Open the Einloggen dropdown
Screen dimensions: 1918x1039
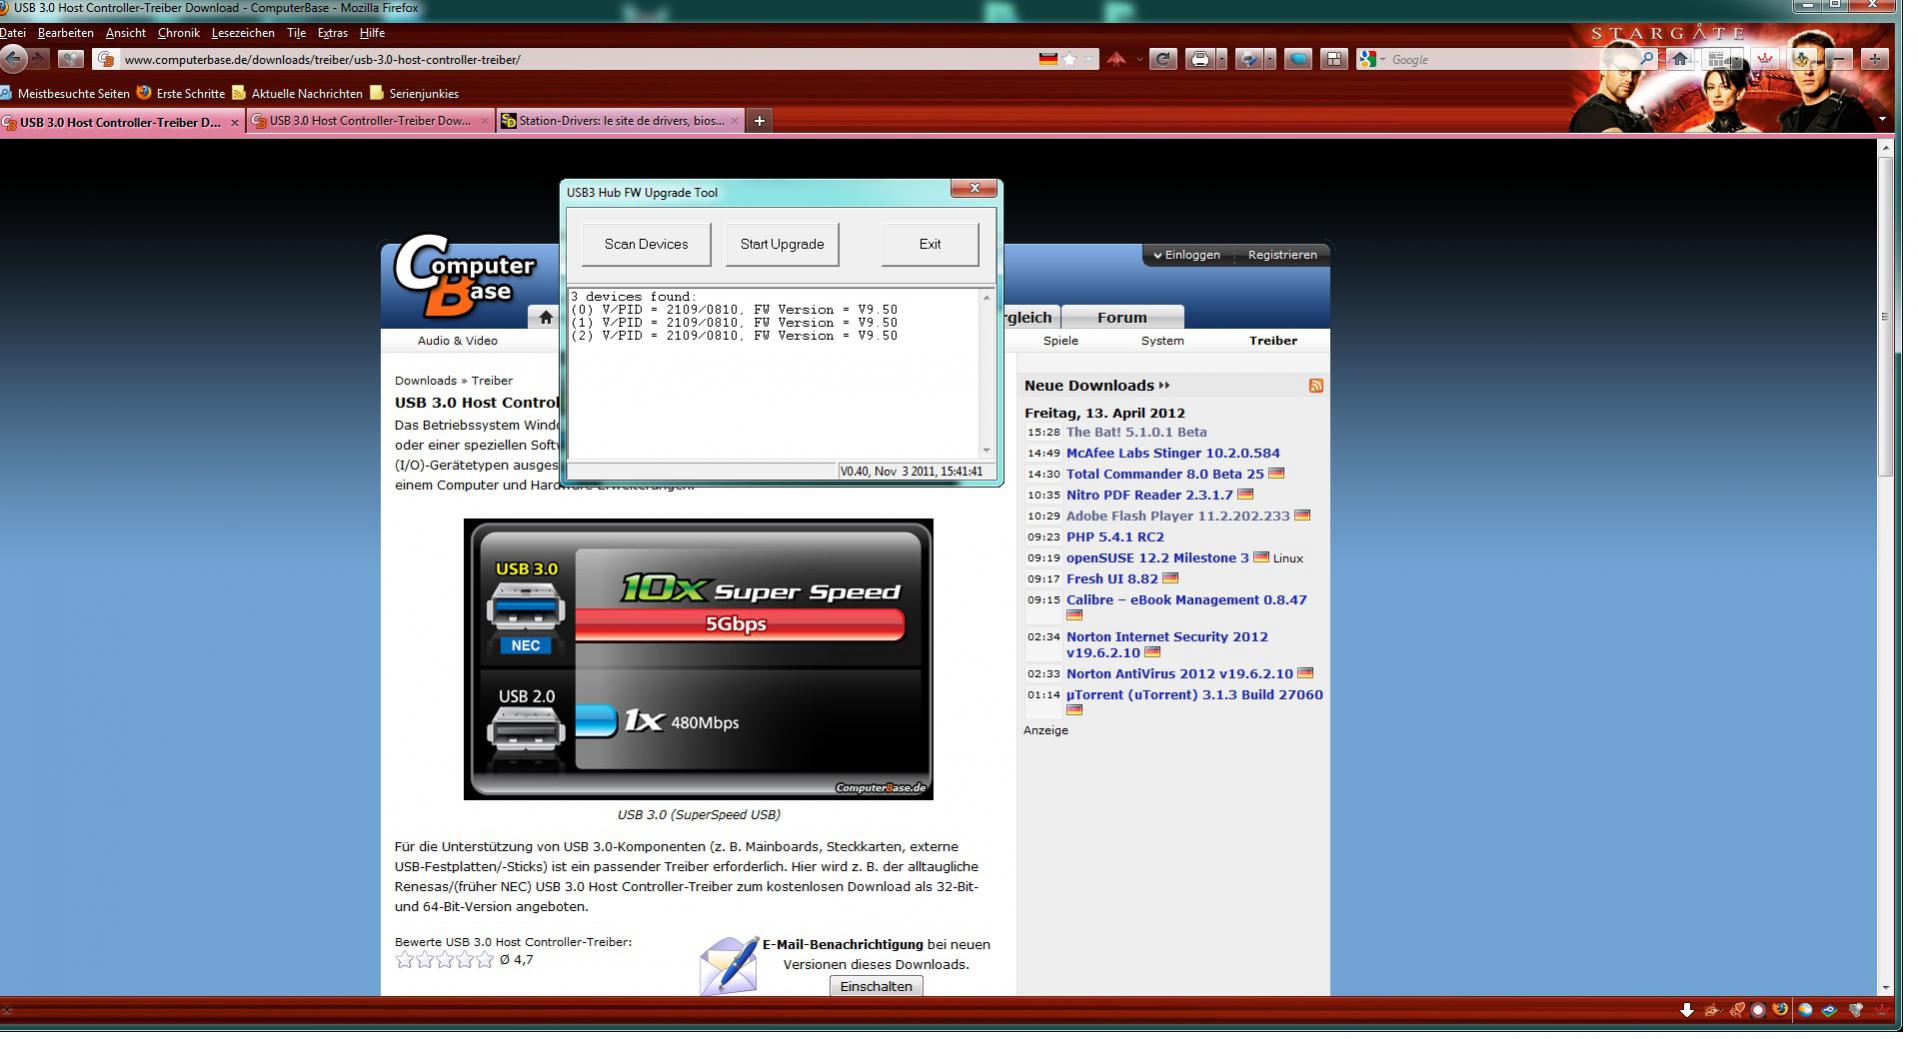point(1187,255)
